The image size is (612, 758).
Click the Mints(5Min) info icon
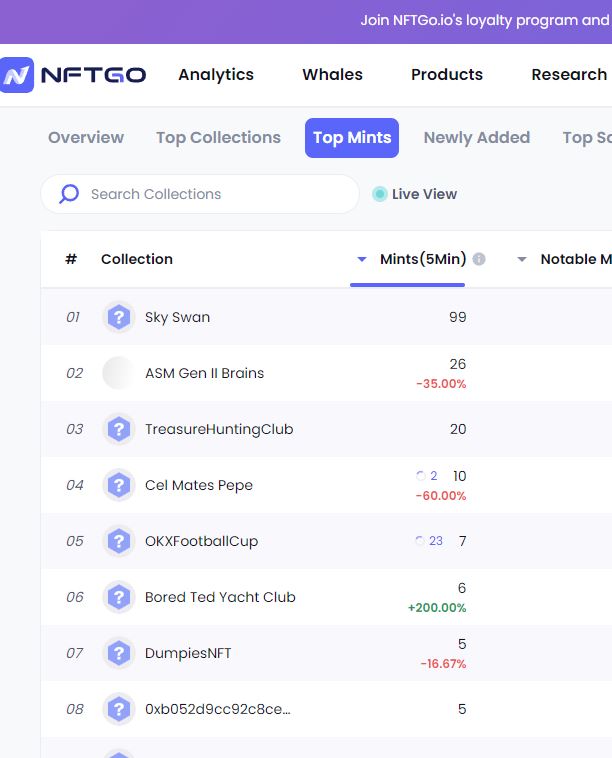point(479,259)
